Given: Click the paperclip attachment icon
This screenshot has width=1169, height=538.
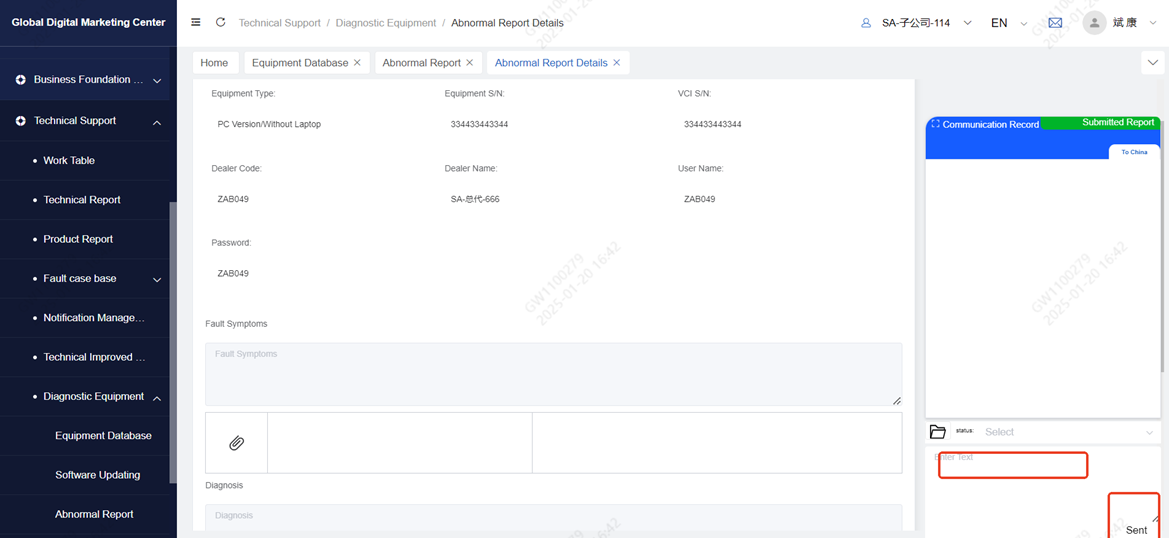Looking at the screenshot, I should click(236, 443).
